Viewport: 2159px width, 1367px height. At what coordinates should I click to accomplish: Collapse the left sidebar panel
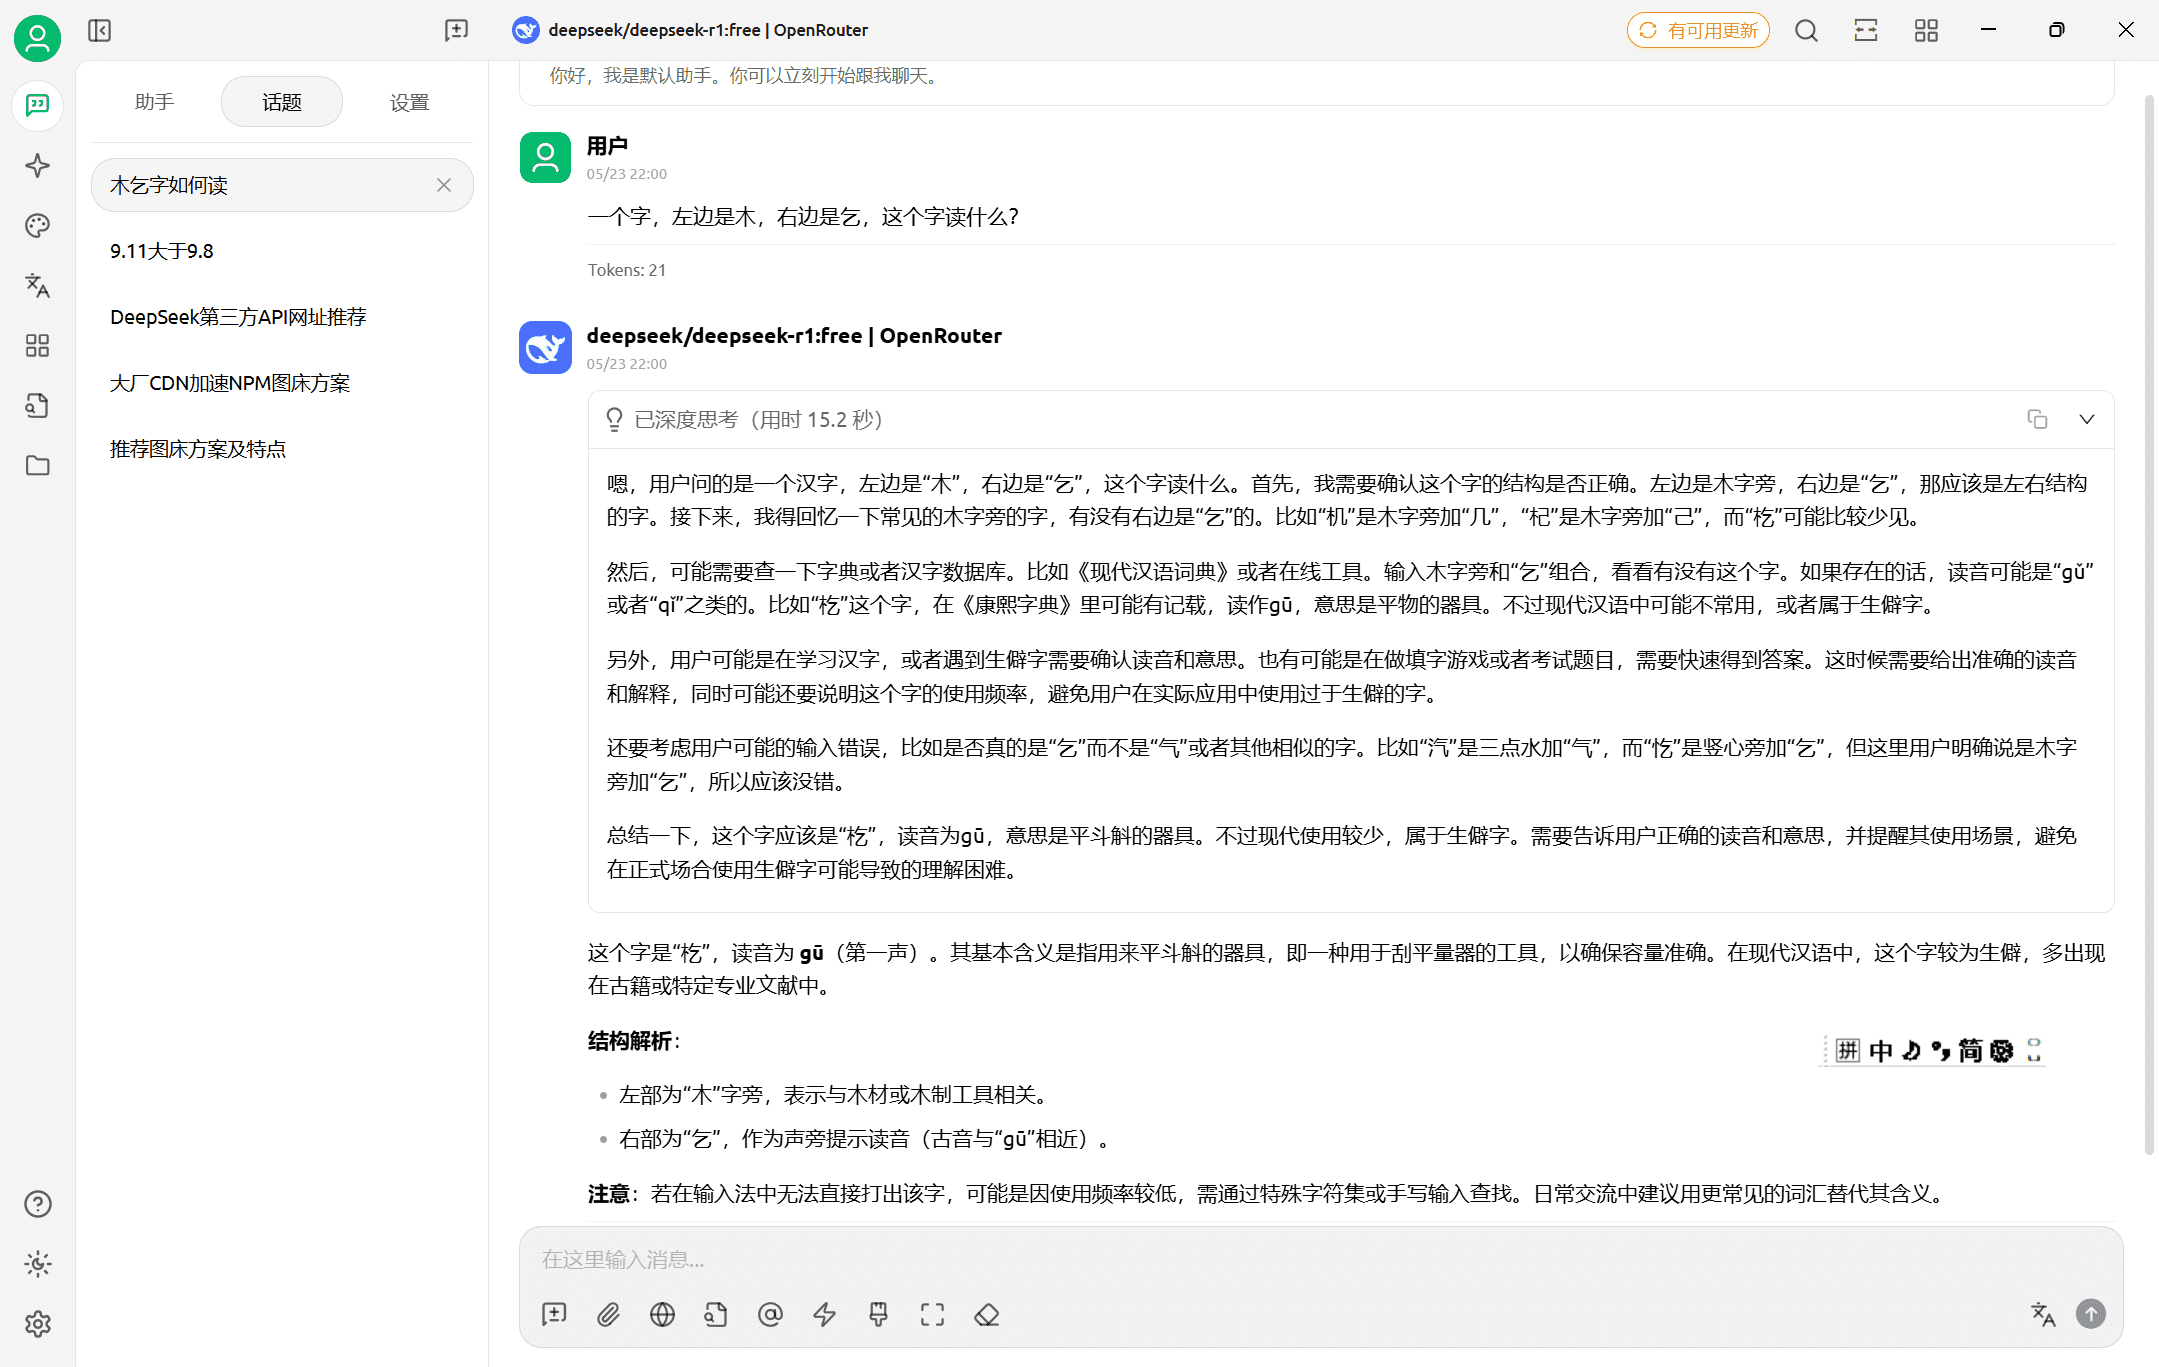99,30
